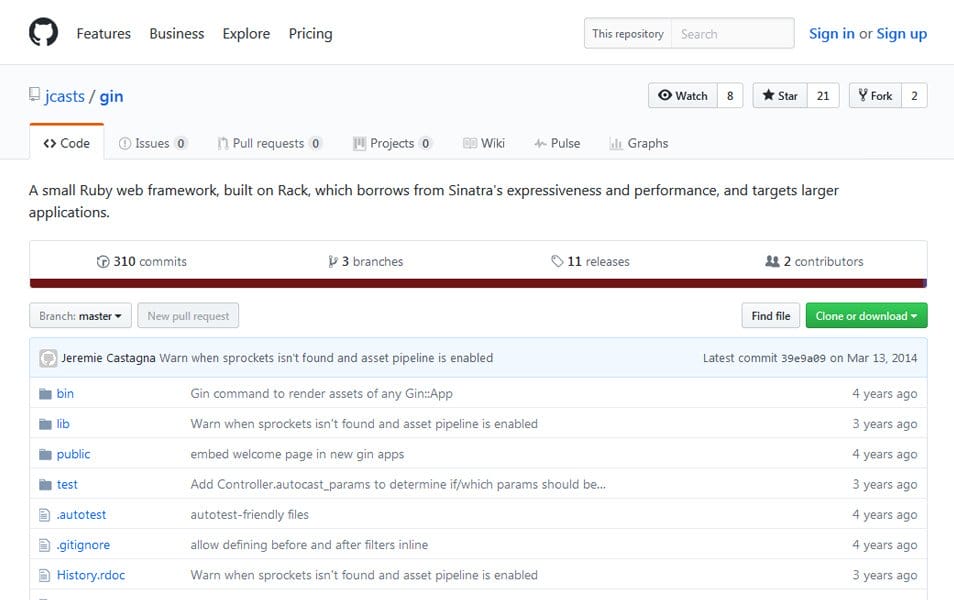Open the public folder

pyautogui.click(x=74, y=455)
